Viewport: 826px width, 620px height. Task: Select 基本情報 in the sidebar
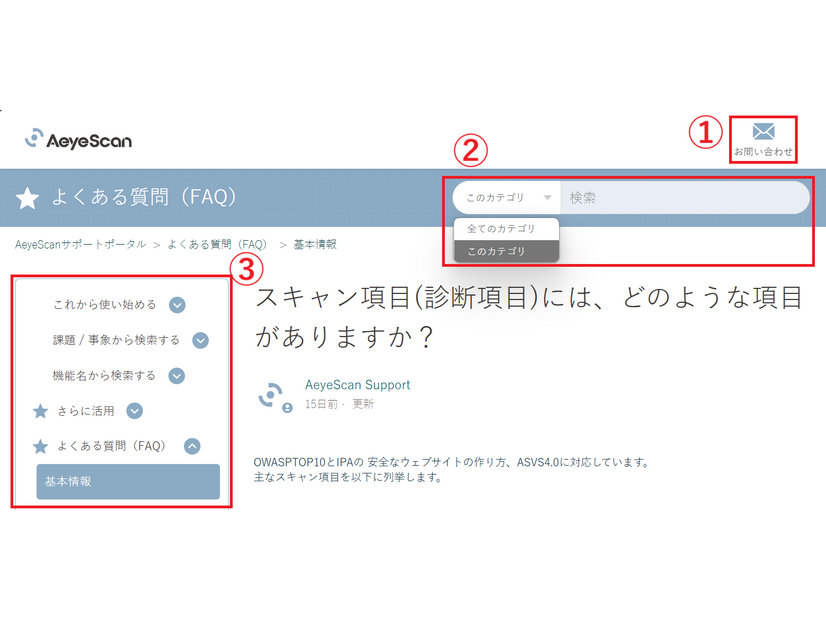tap(128, 481)
